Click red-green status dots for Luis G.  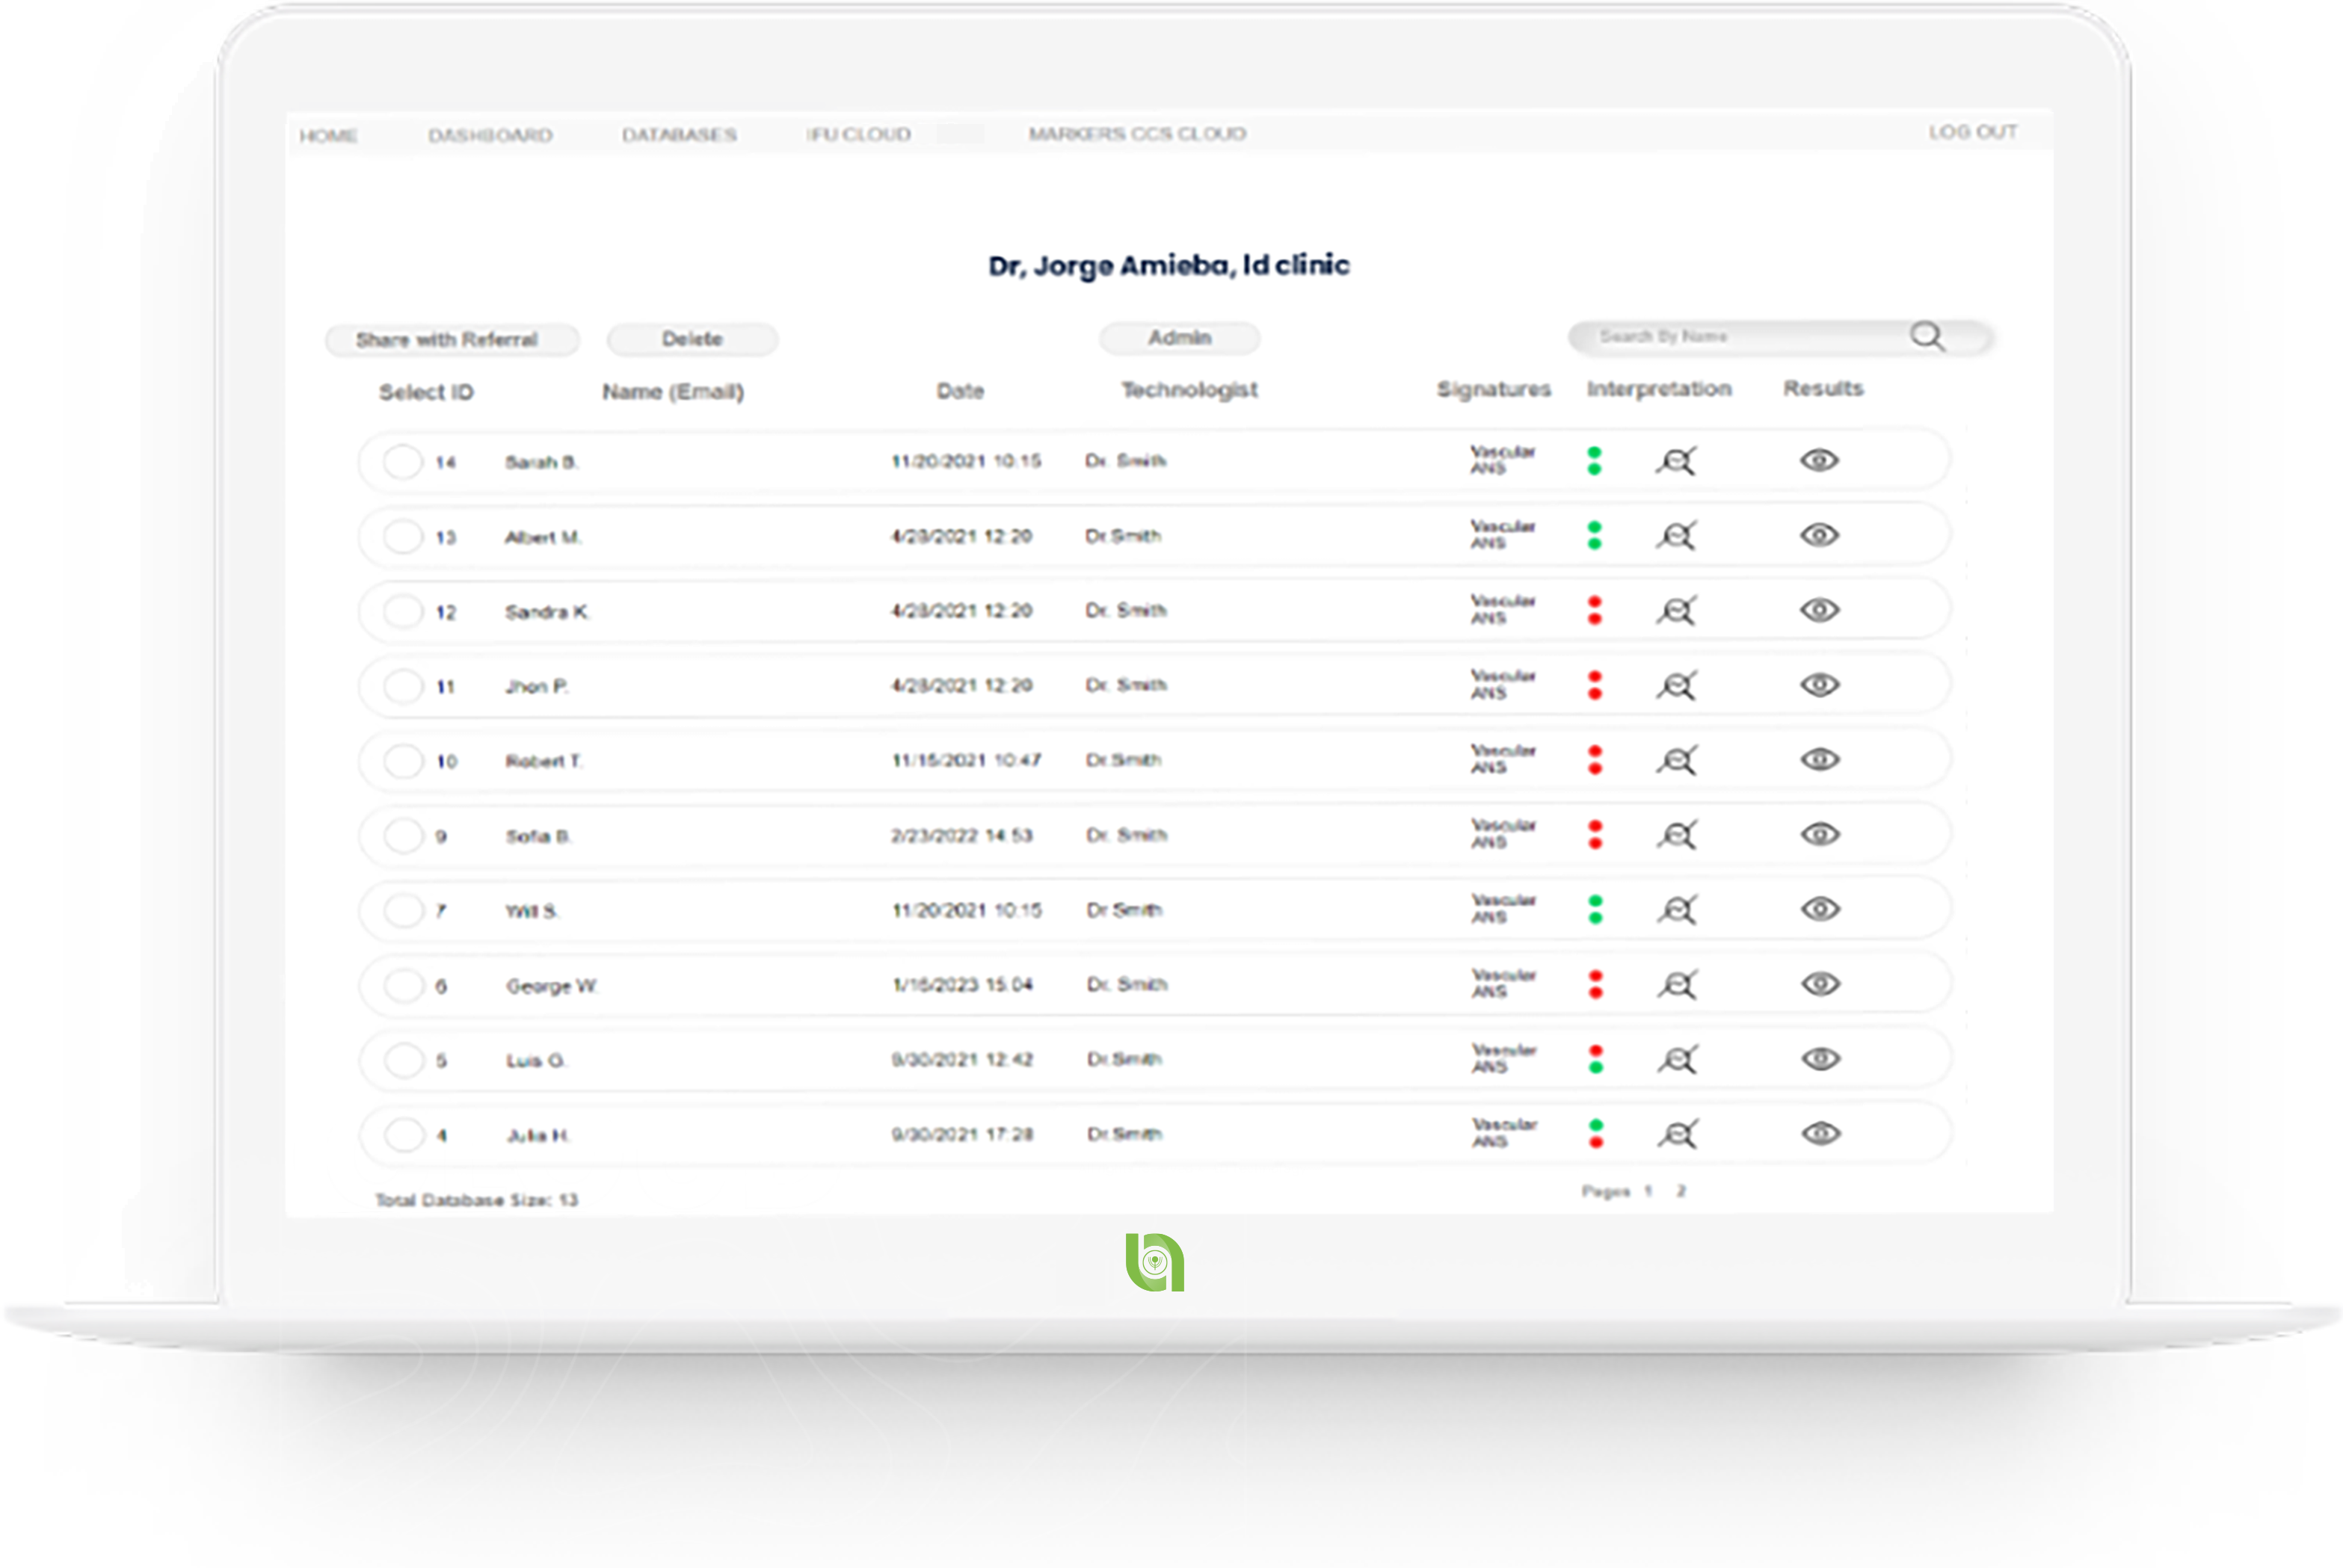pyautogui.click(x=1596, y=1059)
